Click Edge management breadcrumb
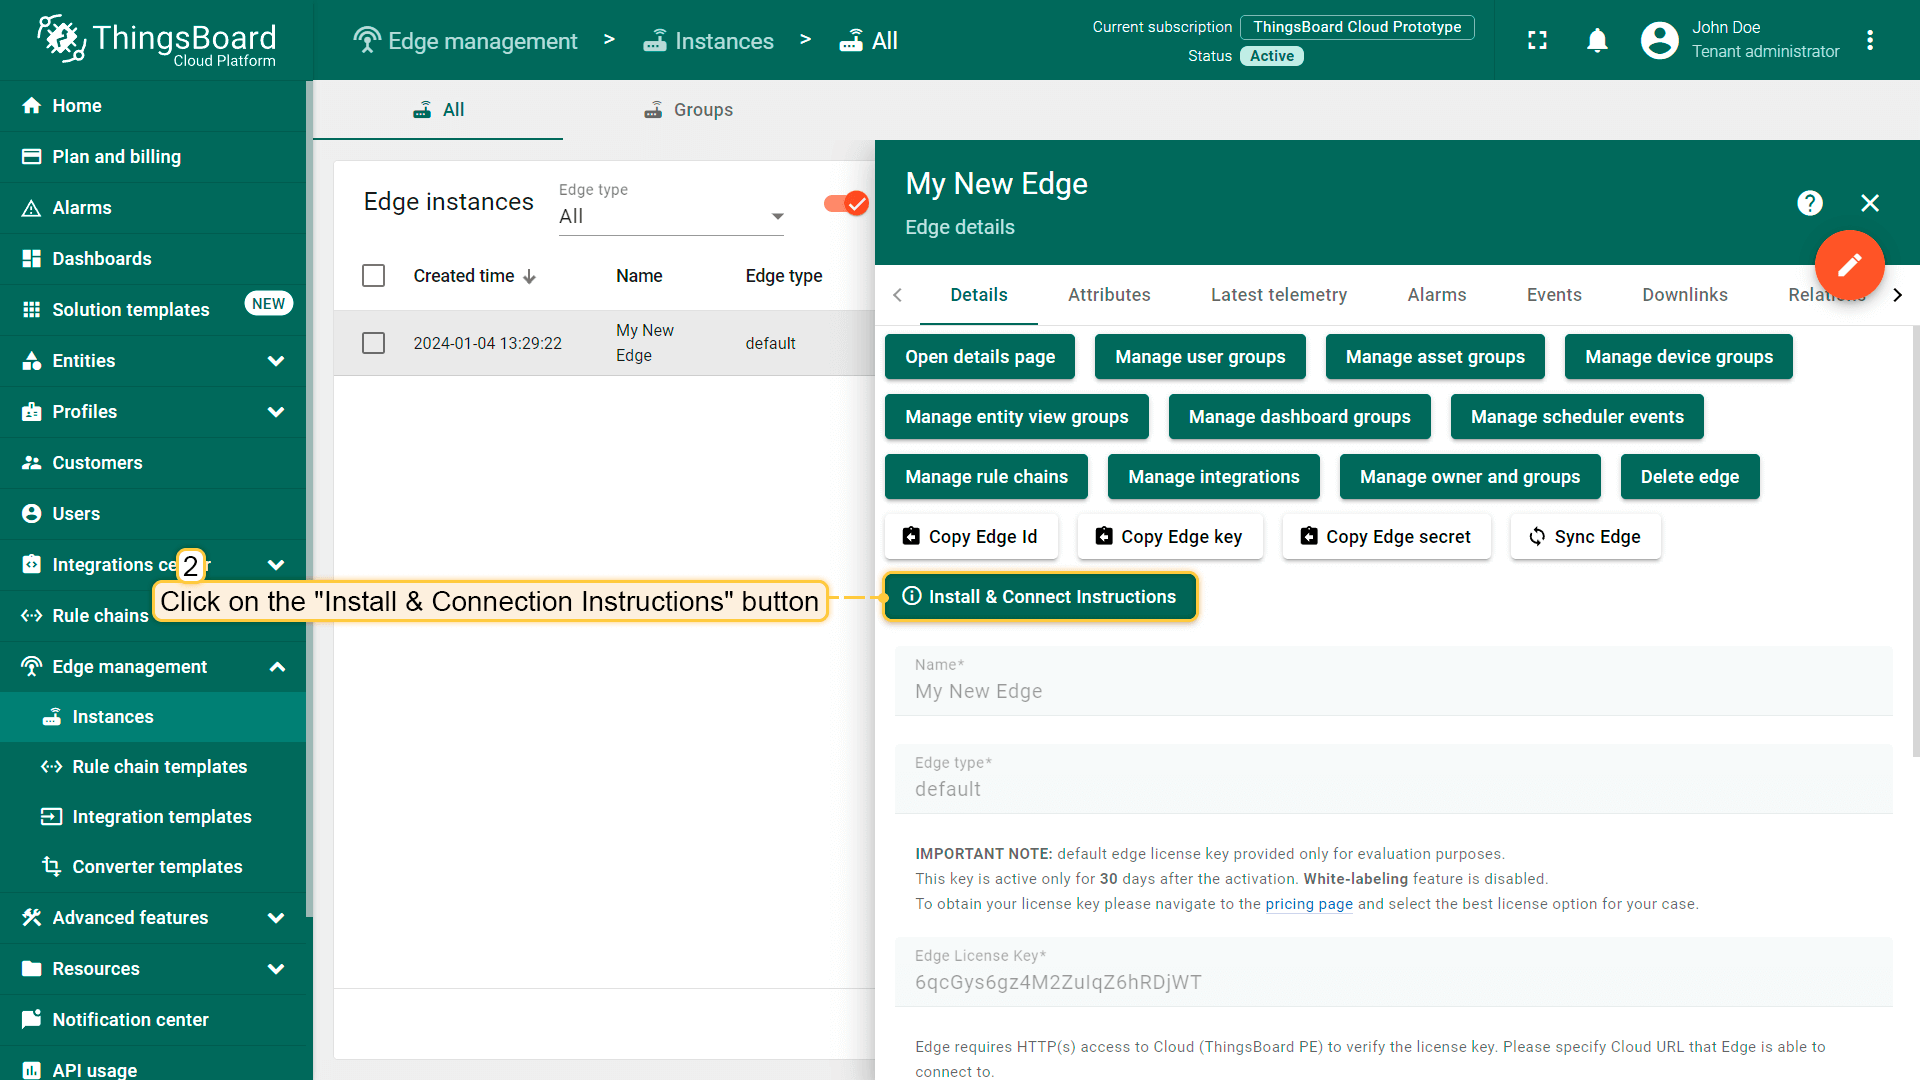Viewport: 1920px width, 1080px height. pyautogui.click(x=466, y=41)
